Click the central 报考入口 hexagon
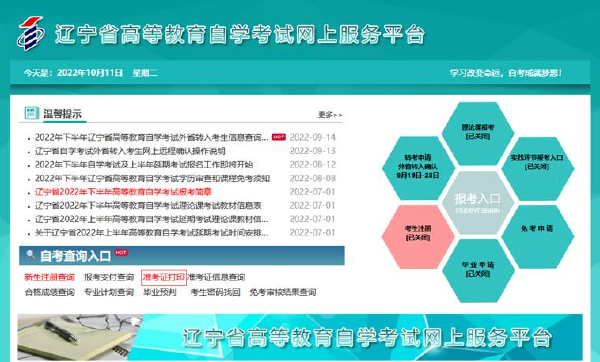The width and height of the screenshot is (600, 362). coord(478,203)
